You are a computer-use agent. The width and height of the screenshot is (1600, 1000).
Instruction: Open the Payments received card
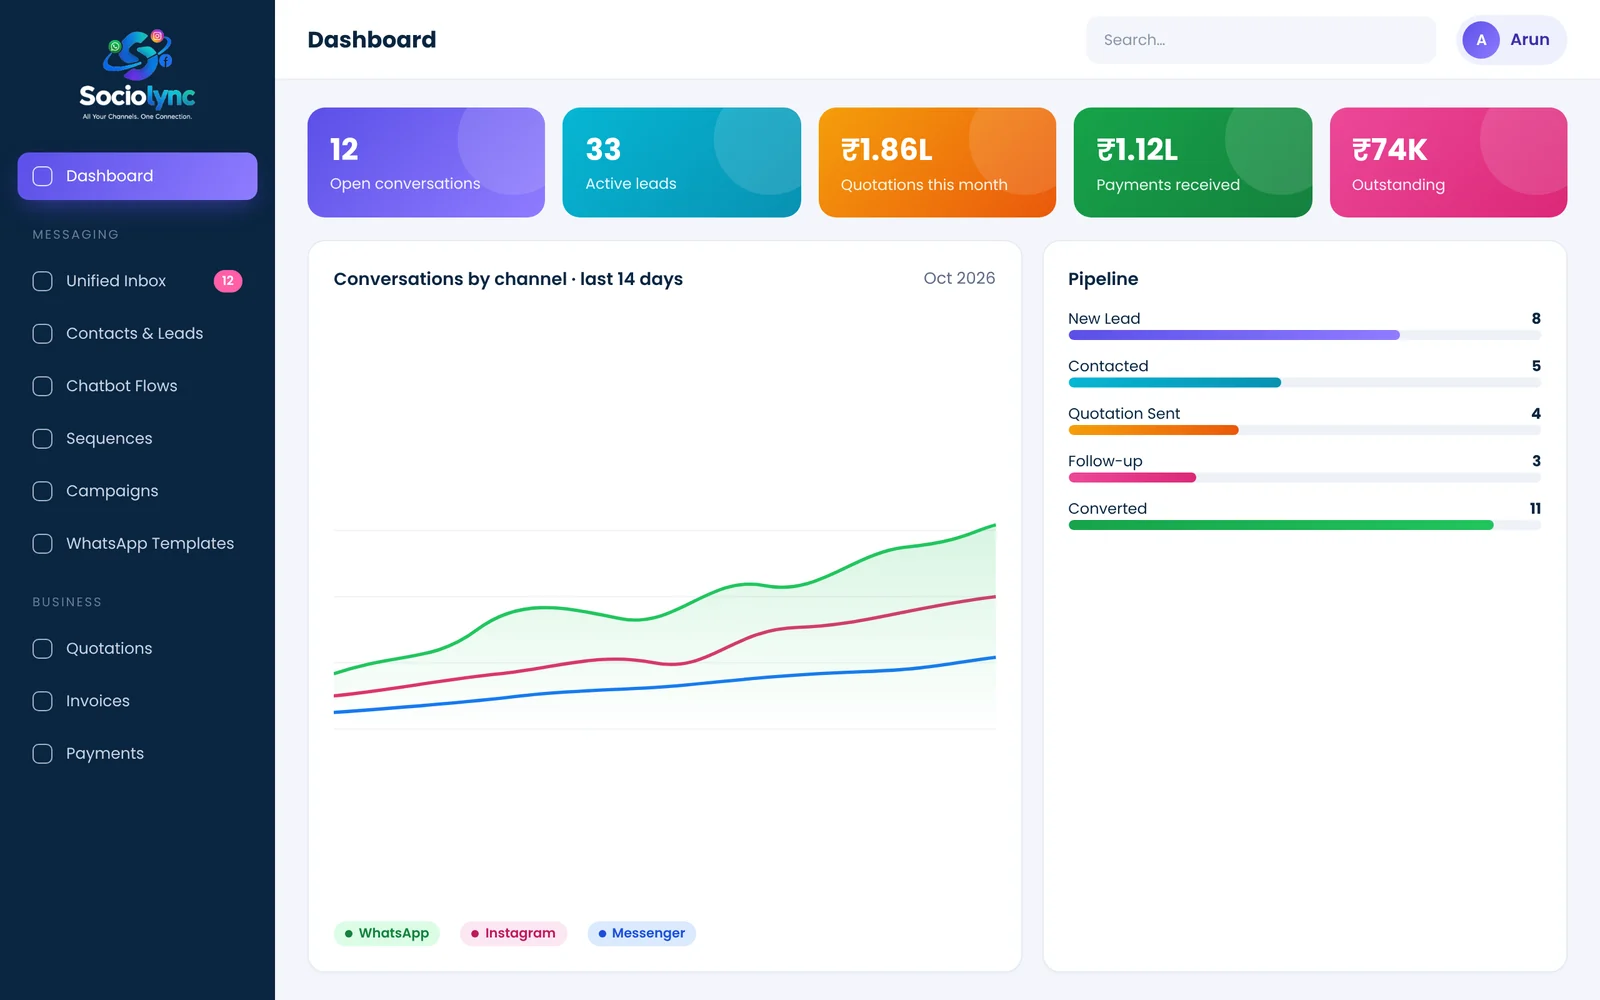click(x=1193, y=162)
